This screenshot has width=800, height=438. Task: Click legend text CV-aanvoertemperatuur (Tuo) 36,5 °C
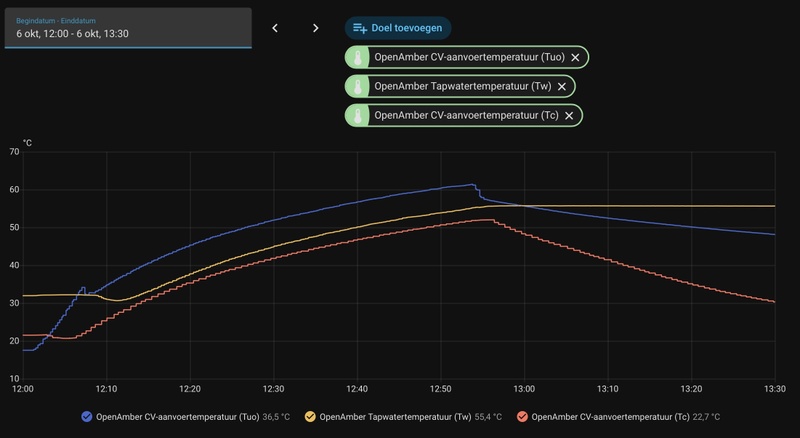click(x=193, y=417)
